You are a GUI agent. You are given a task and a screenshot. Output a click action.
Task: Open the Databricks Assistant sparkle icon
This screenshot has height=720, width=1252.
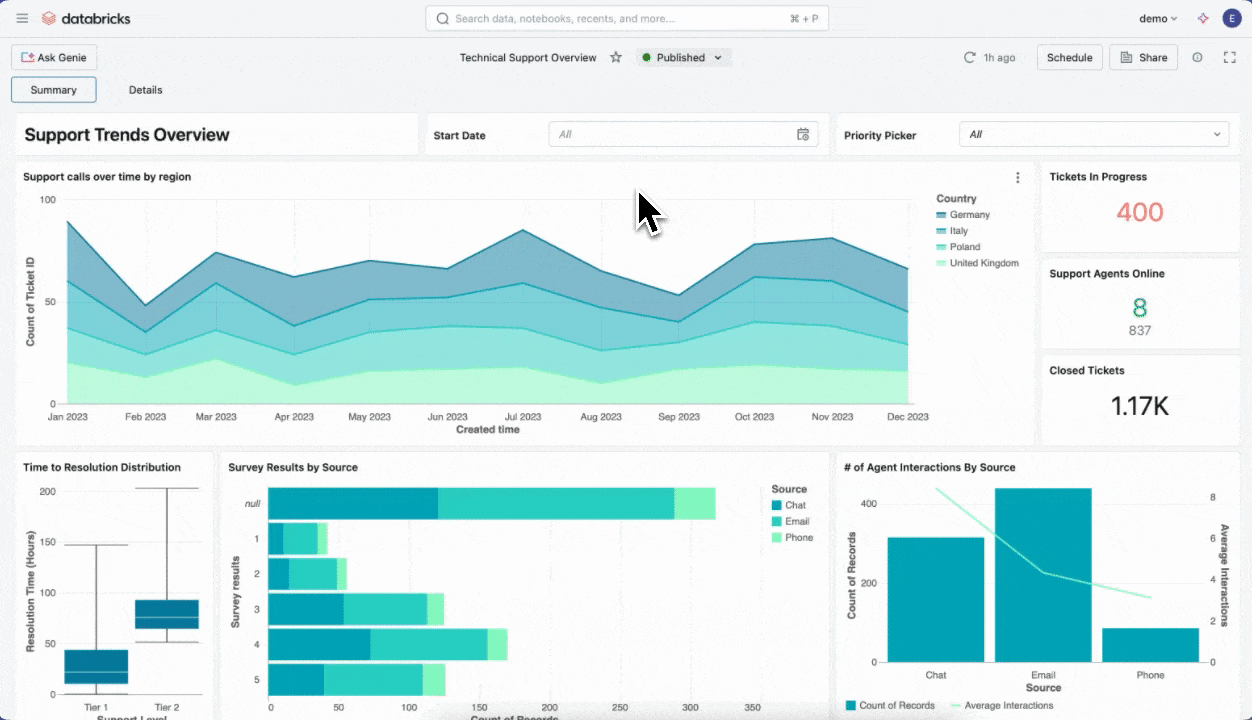(1203, 18)
